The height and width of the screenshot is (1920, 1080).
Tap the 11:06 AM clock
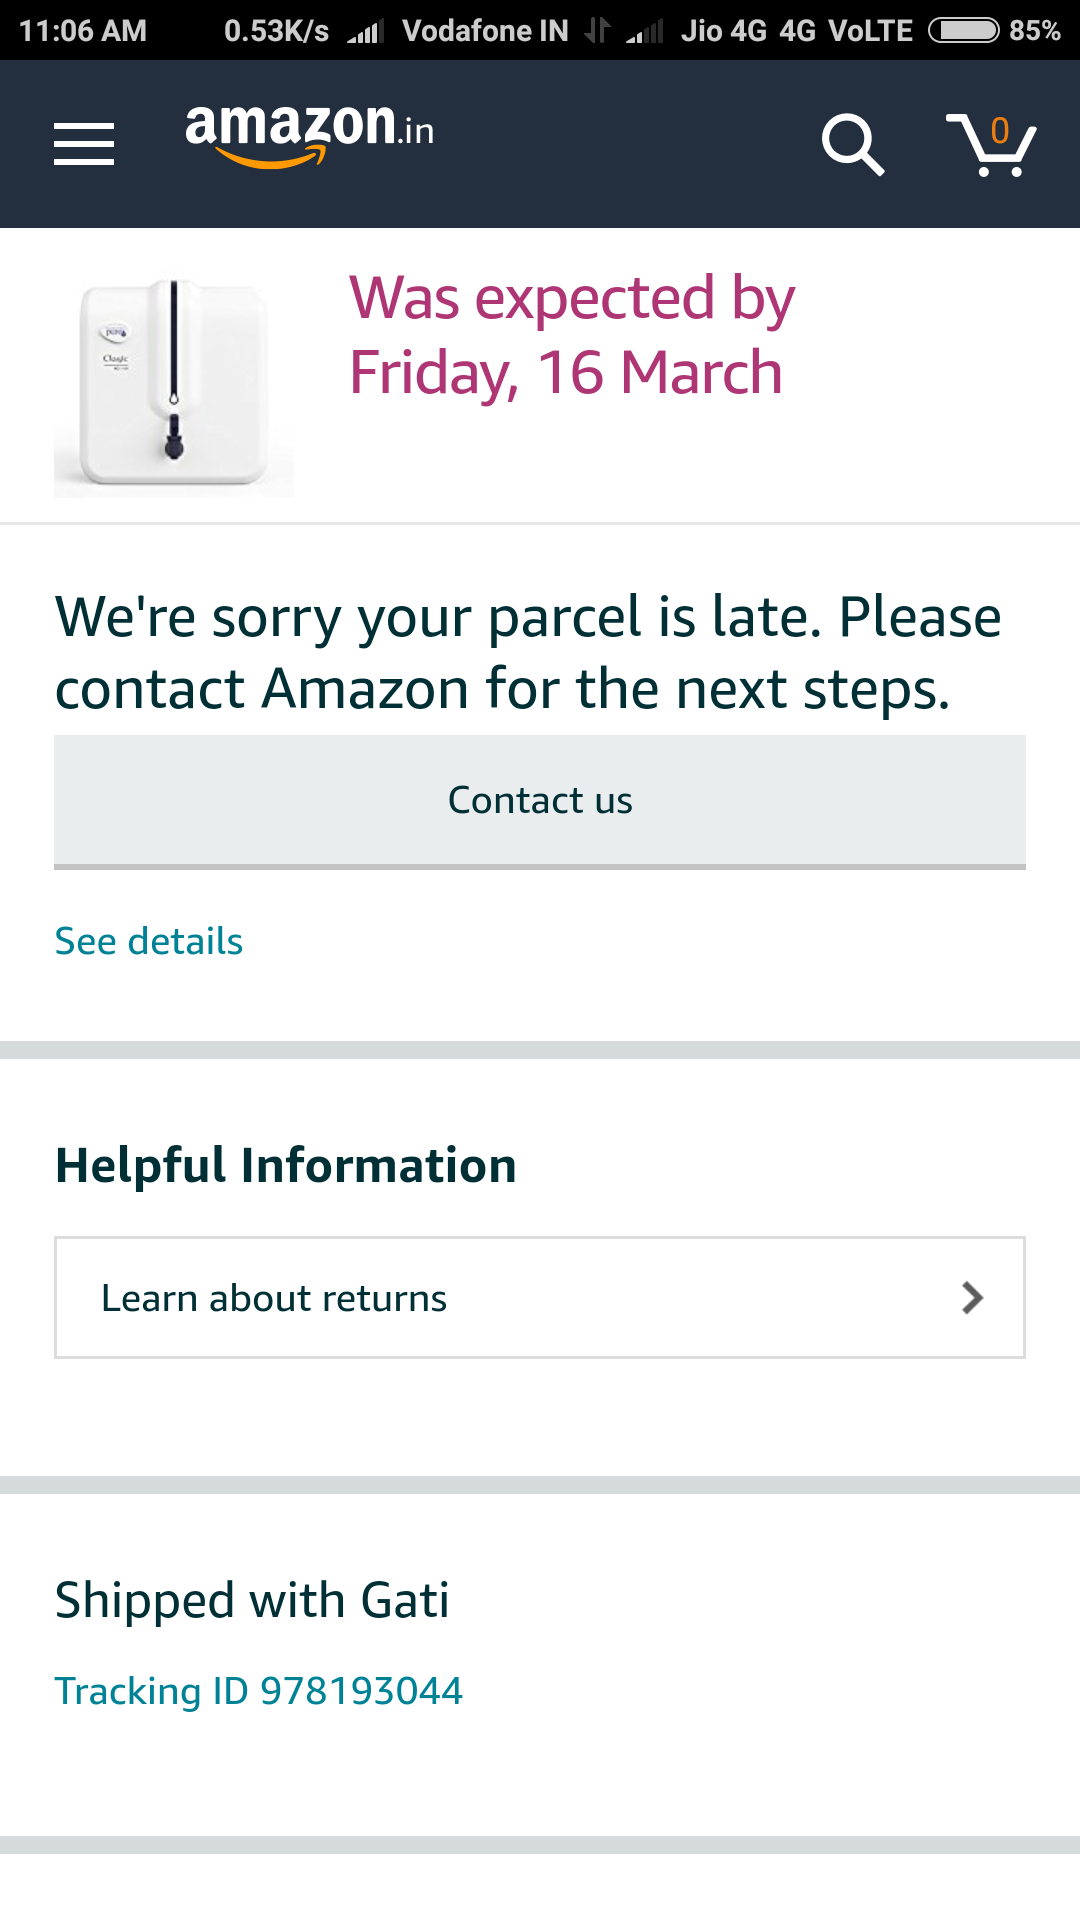coord(83,31)
